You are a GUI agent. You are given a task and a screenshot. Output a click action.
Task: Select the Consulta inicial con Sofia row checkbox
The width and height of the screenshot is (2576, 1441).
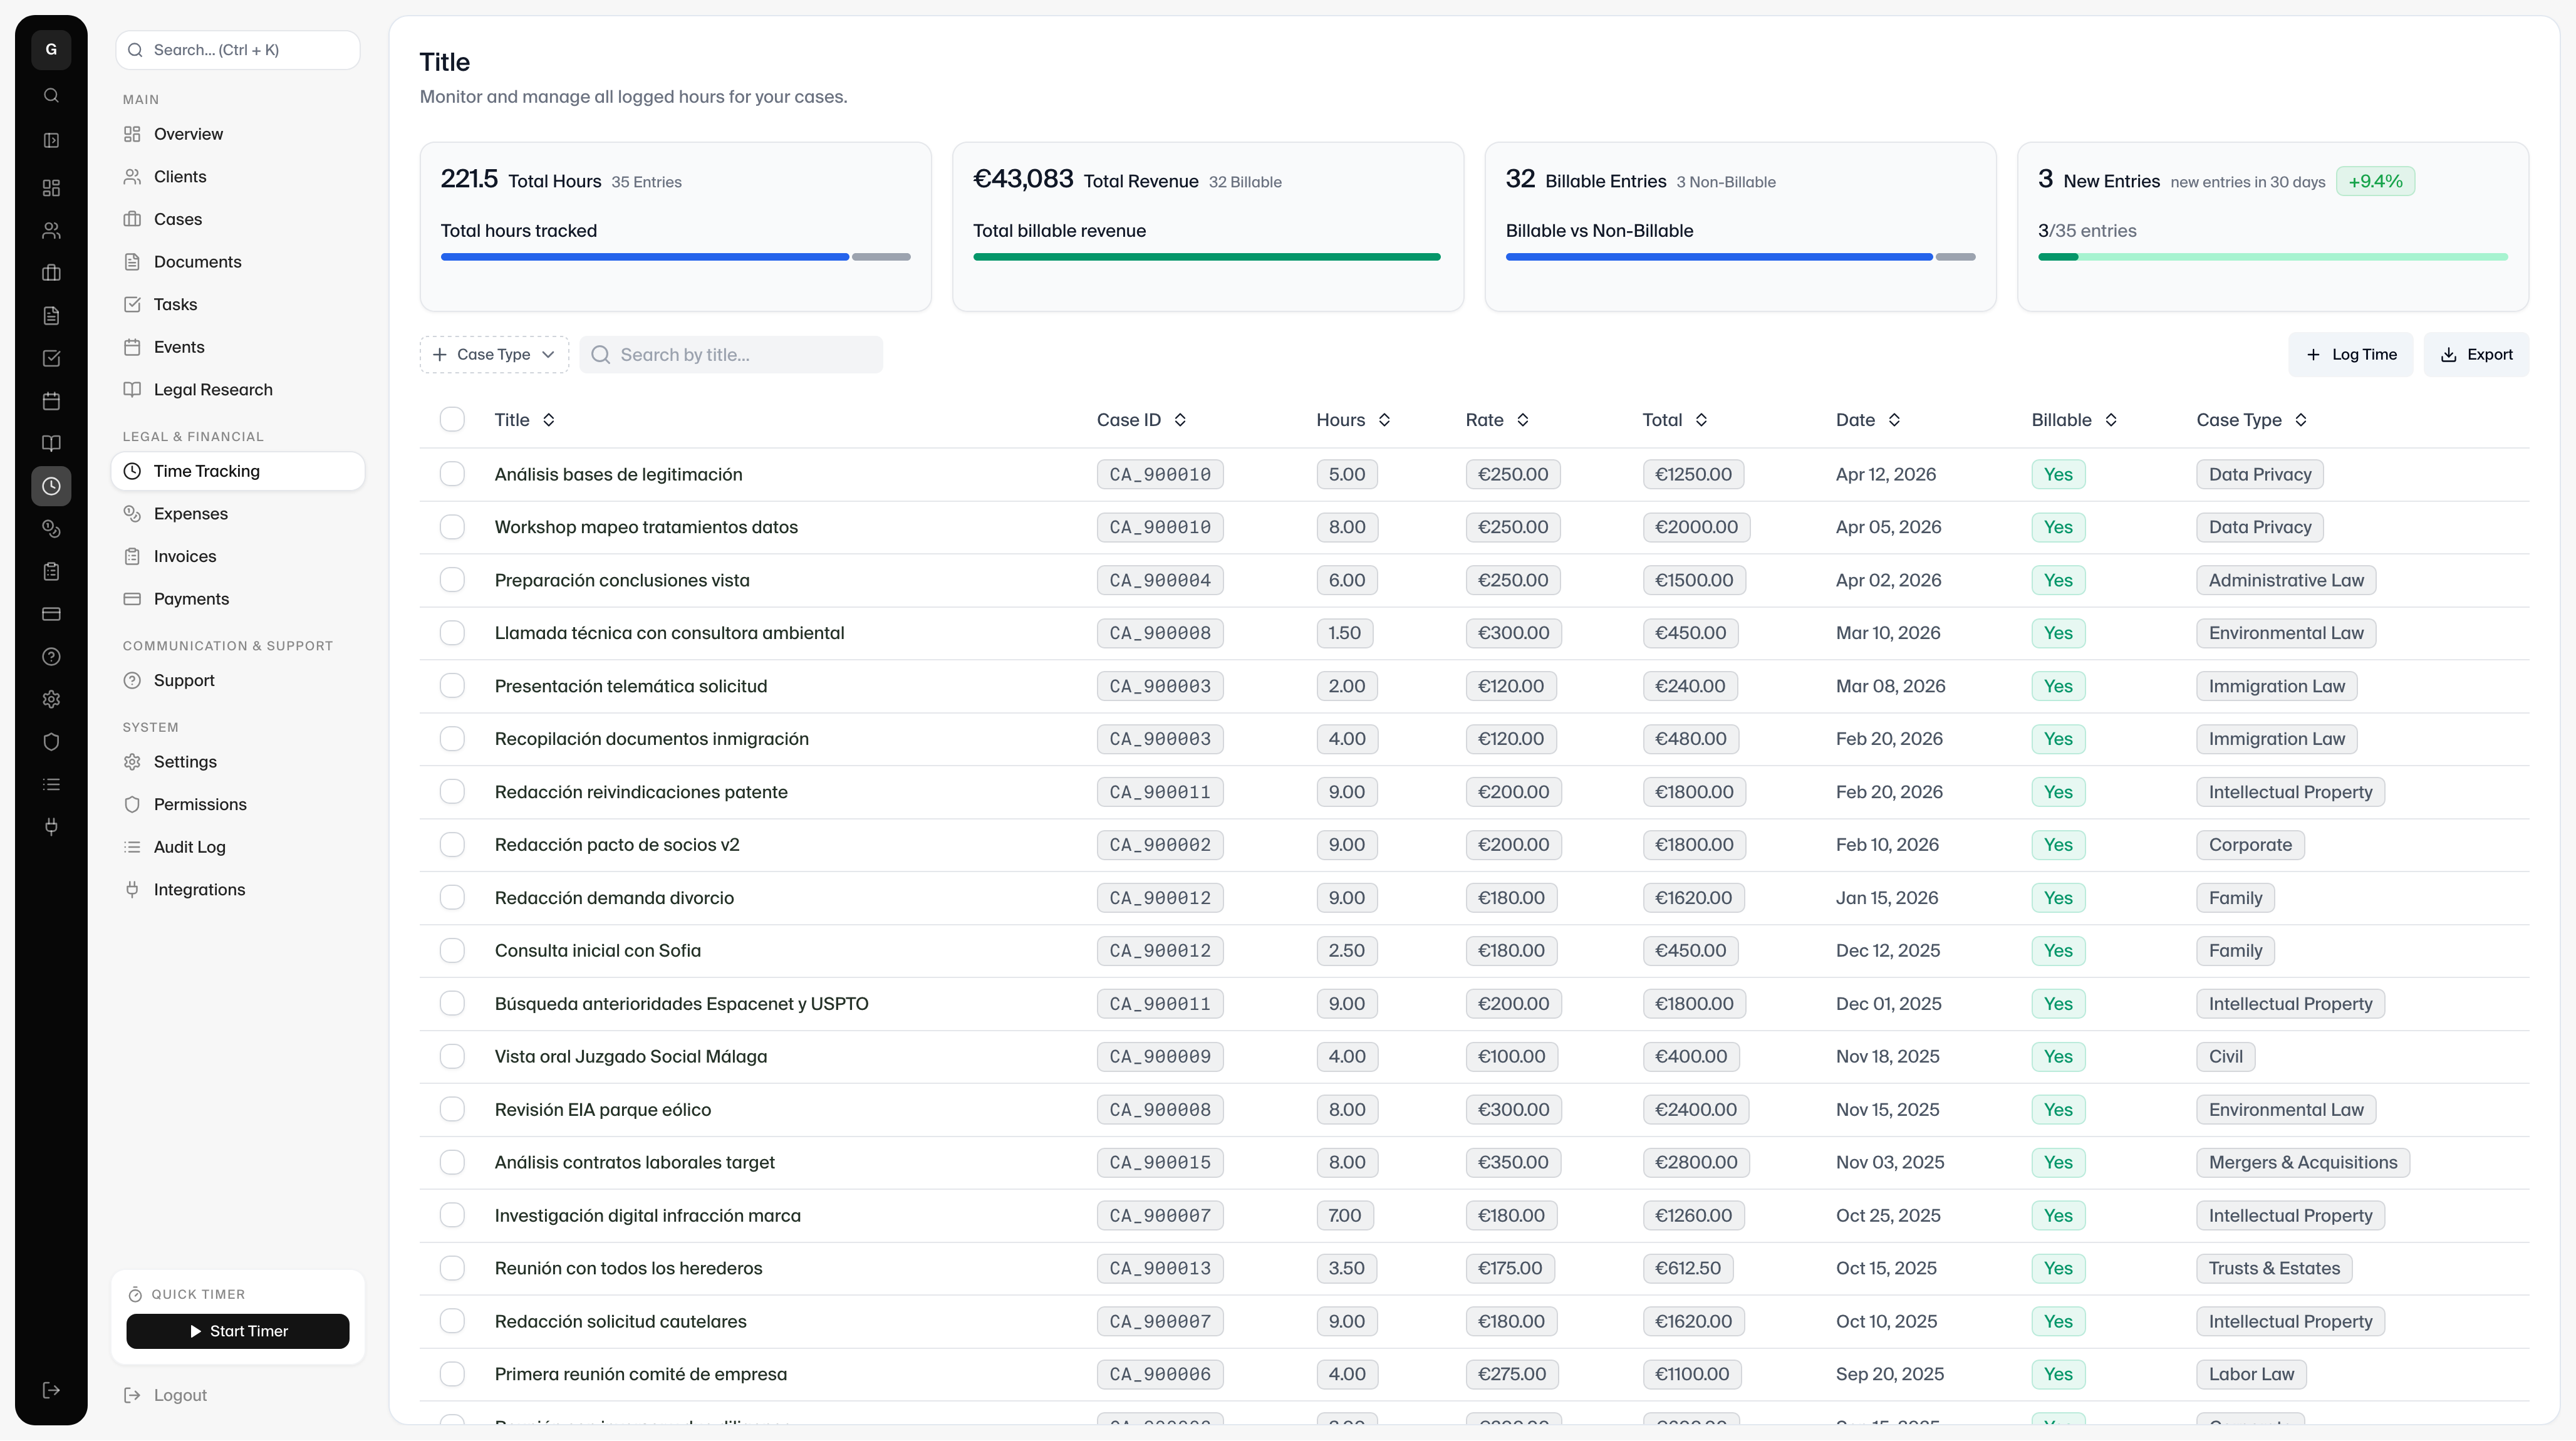[452, 951]
